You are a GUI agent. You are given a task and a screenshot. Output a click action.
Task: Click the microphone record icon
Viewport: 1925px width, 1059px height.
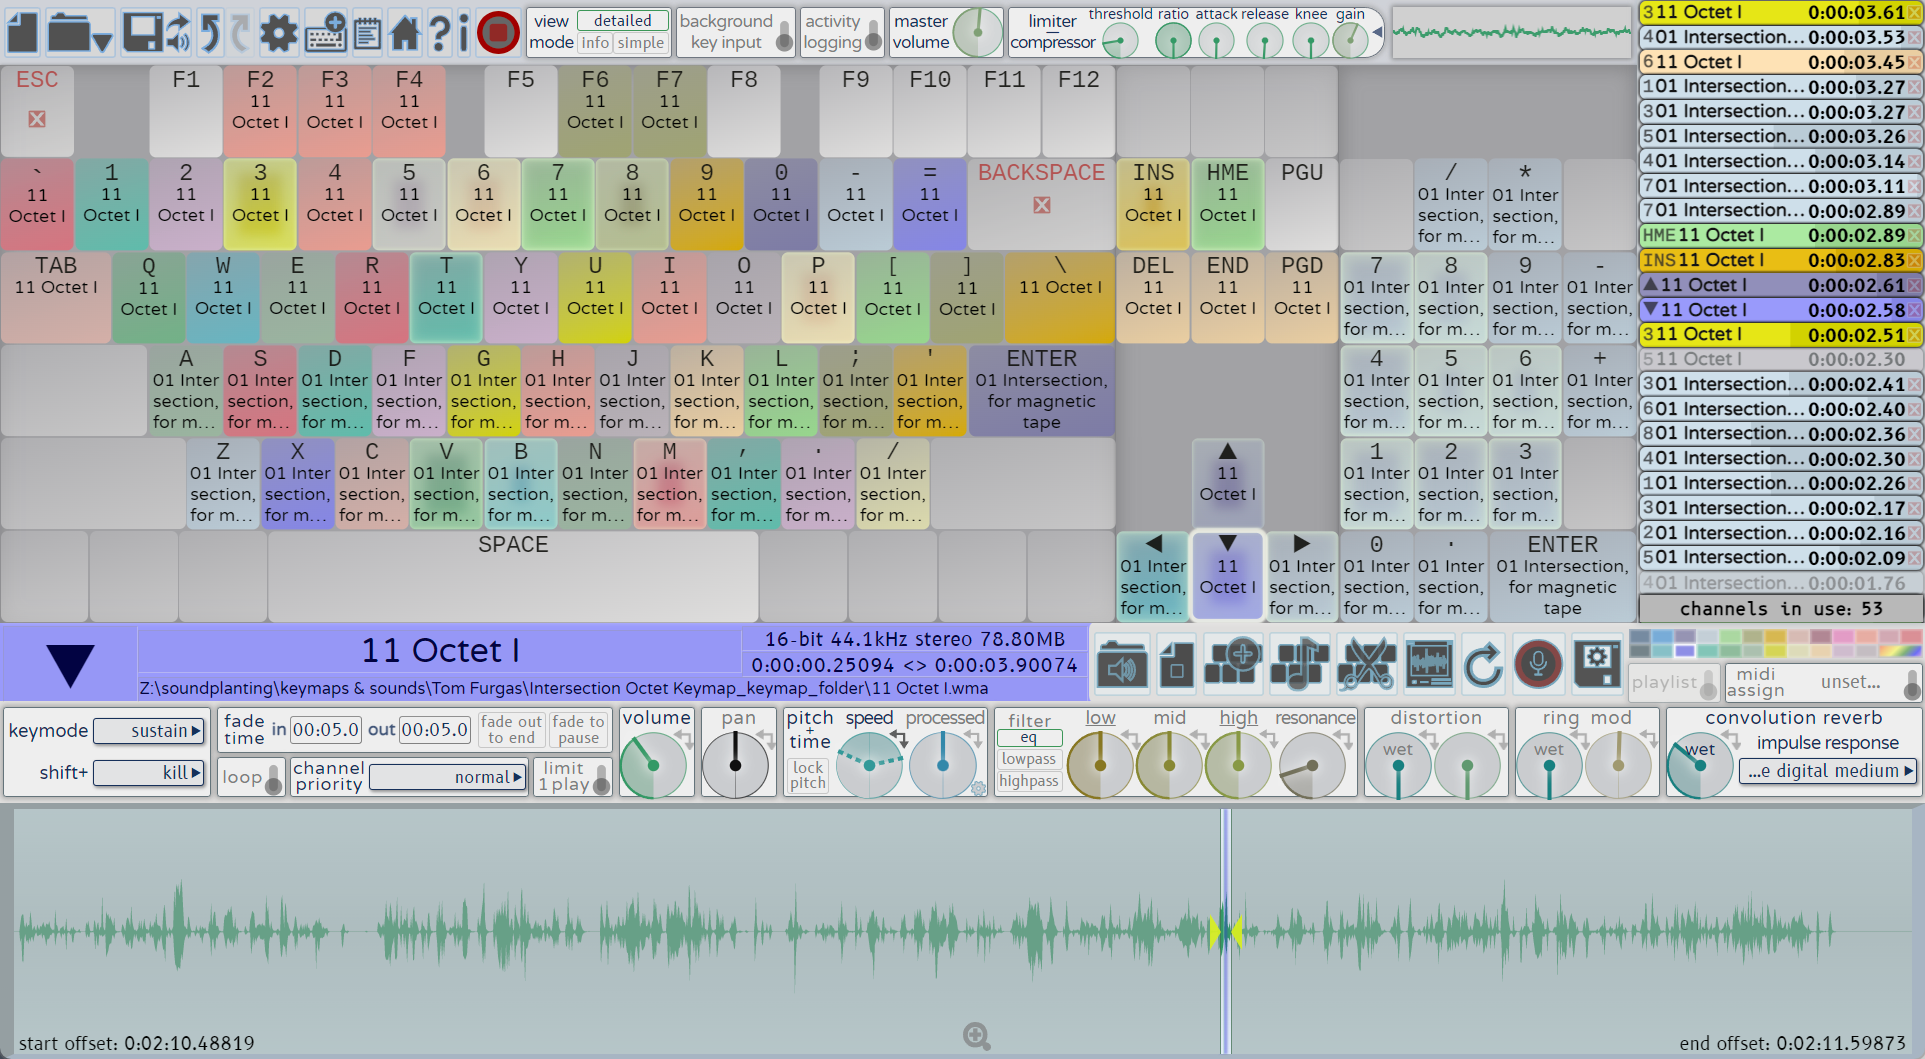[1538, 664]
